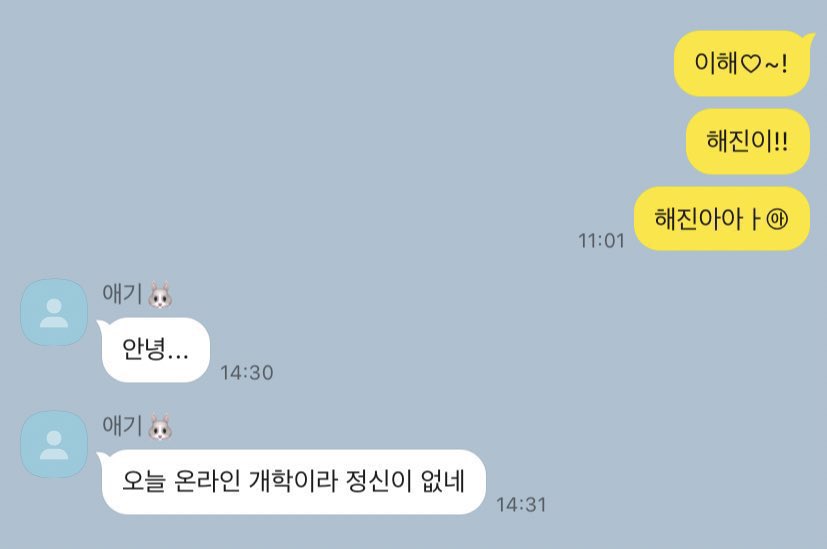Click the word 개학이라 in last message
This screenshot has width=827, height=549.
click(293, 481)
